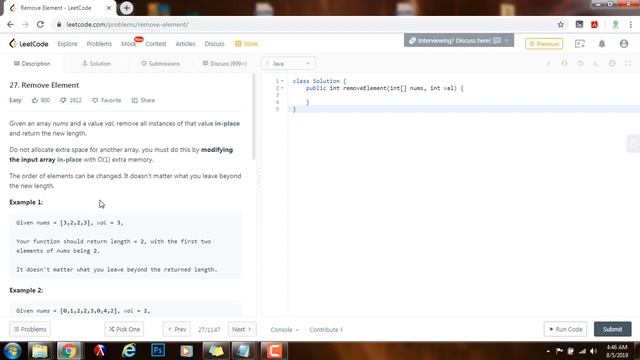Open Internet Explorer from taskbar

[129, 351]
